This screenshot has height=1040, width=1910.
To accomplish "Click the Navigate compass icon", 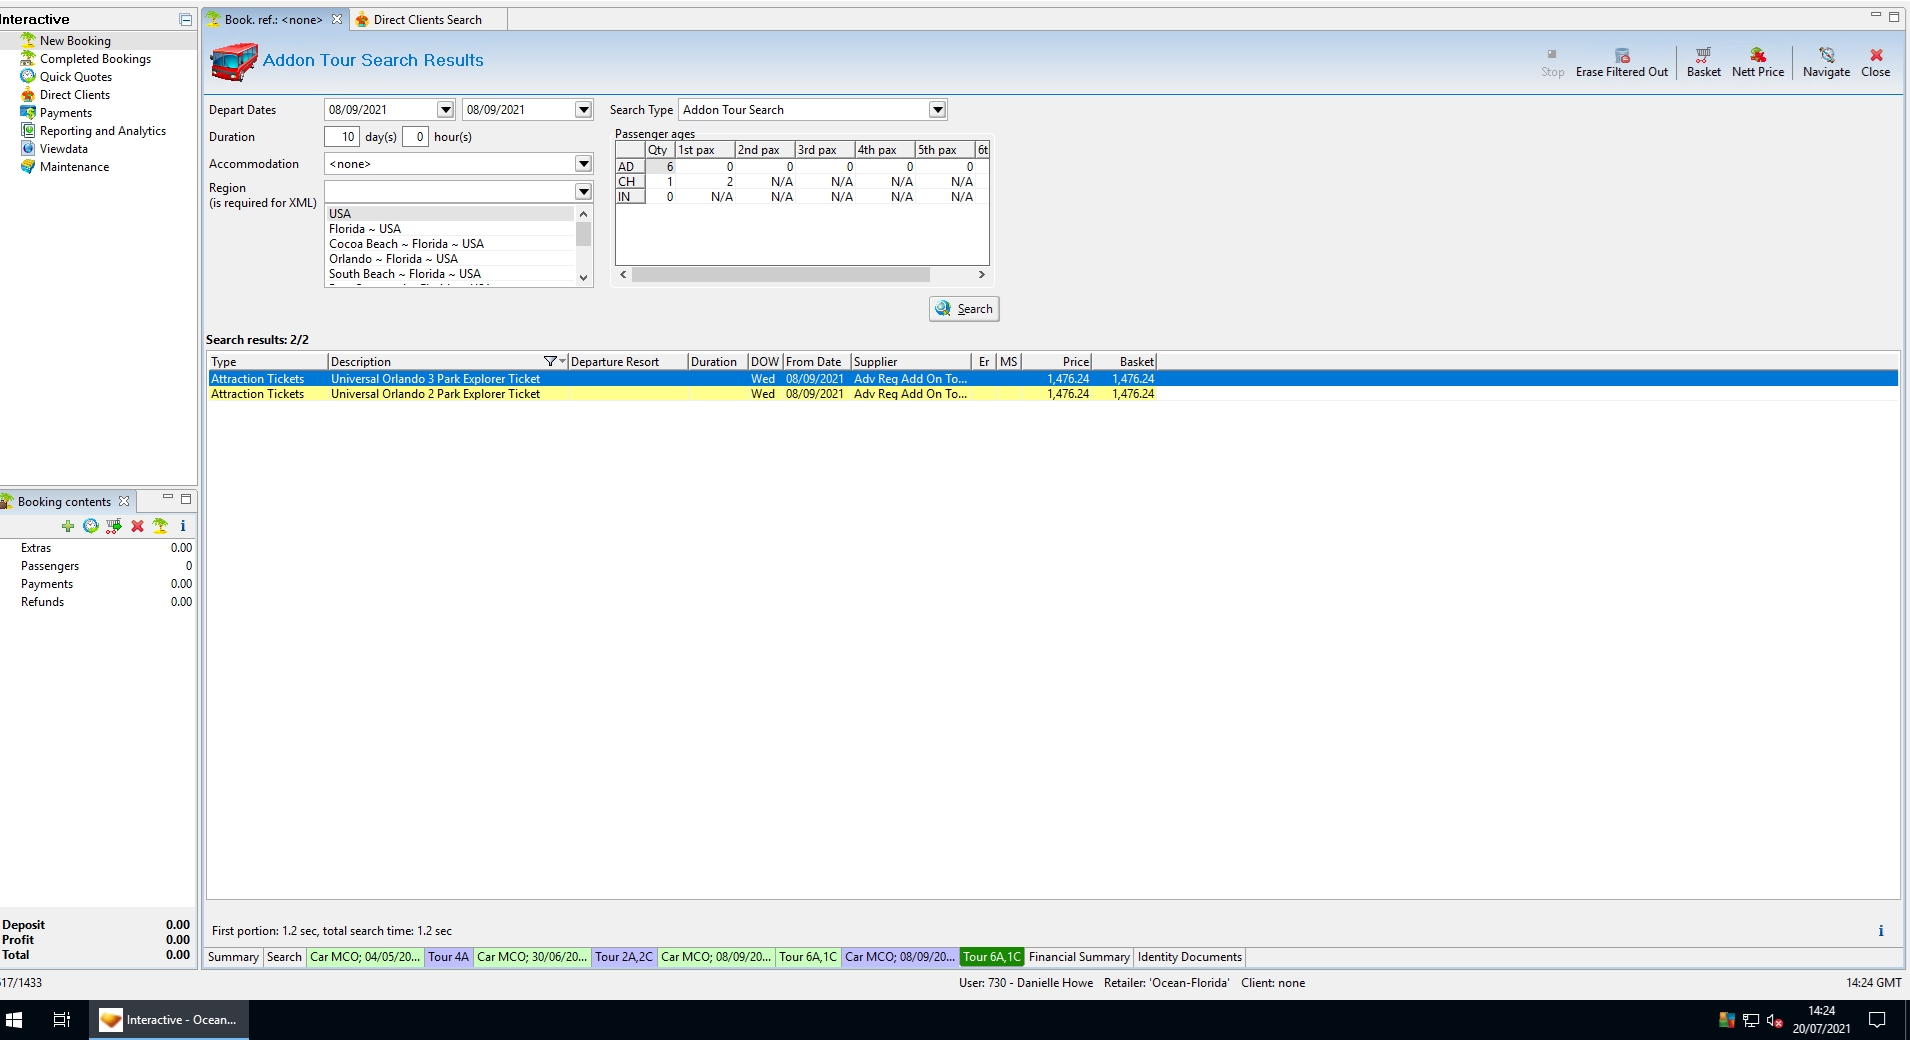I will click(x=1826, y=55).
